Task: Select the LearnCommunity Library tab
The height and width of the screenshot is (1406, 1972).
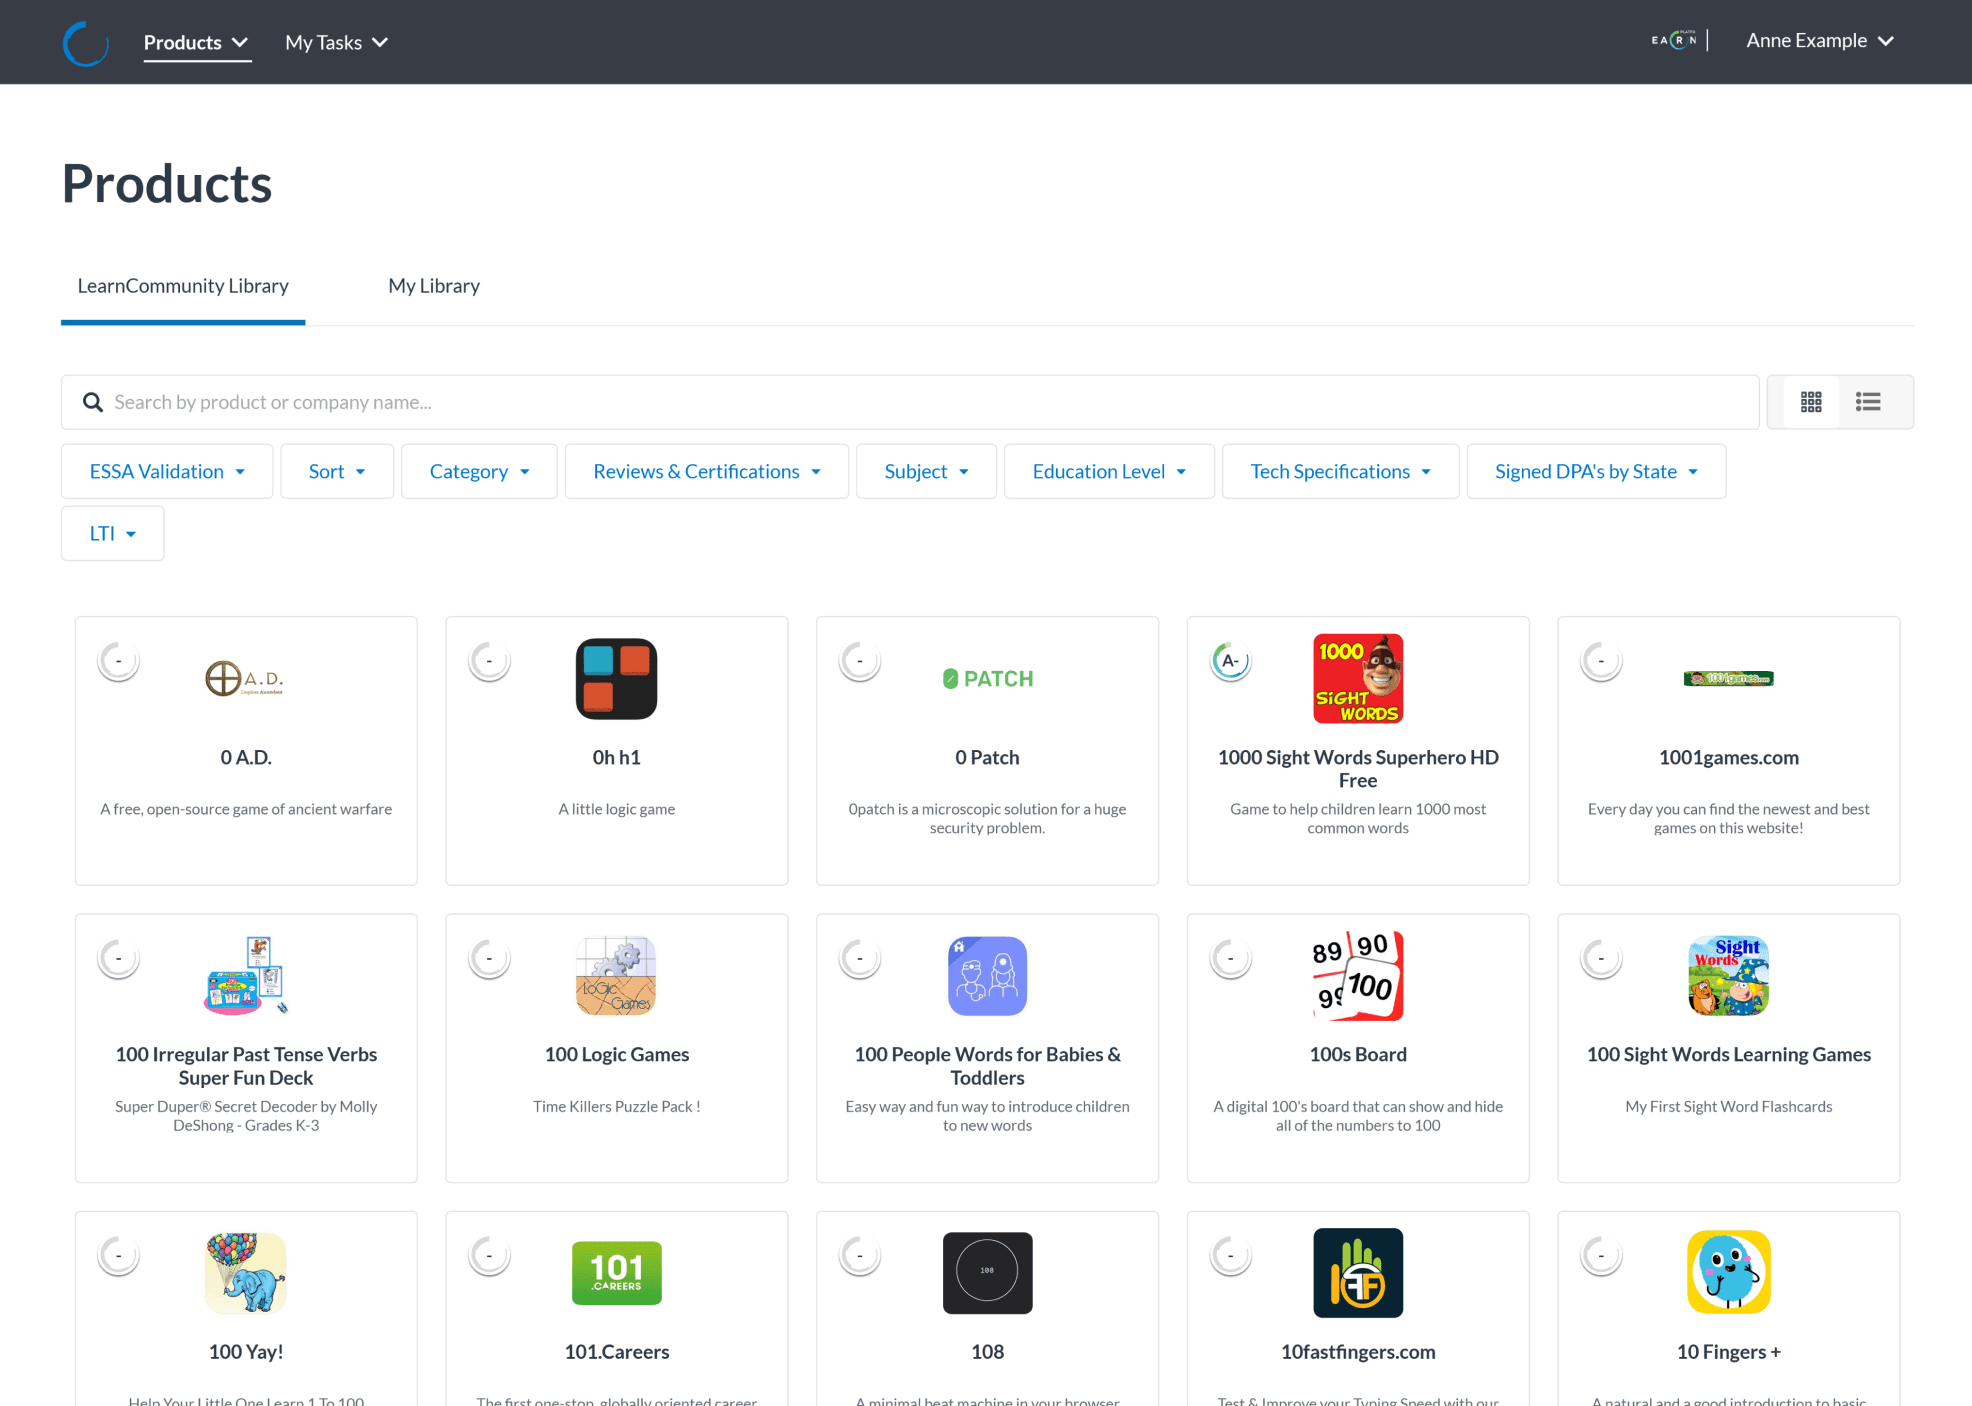Action: click(183, 287)
